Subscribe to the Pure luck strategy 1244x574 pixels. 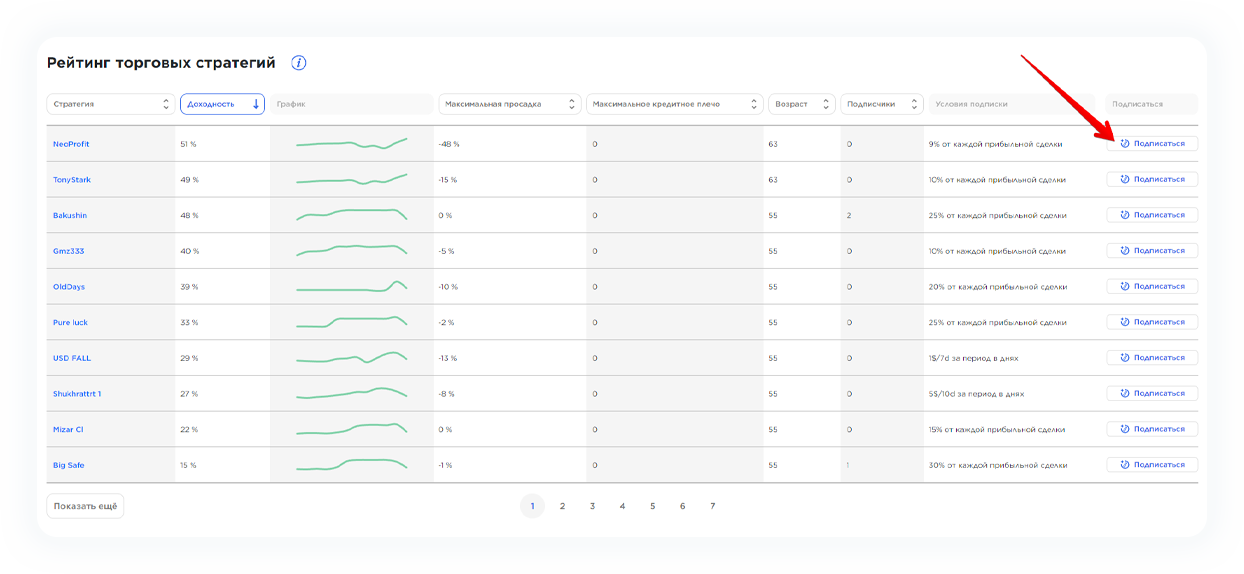pos(1152,322)
